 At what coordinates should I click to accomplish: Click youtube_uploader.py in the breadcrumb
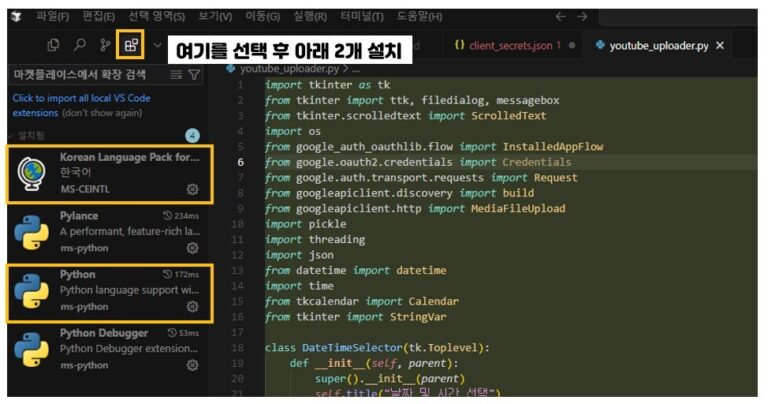coord(289,69)
